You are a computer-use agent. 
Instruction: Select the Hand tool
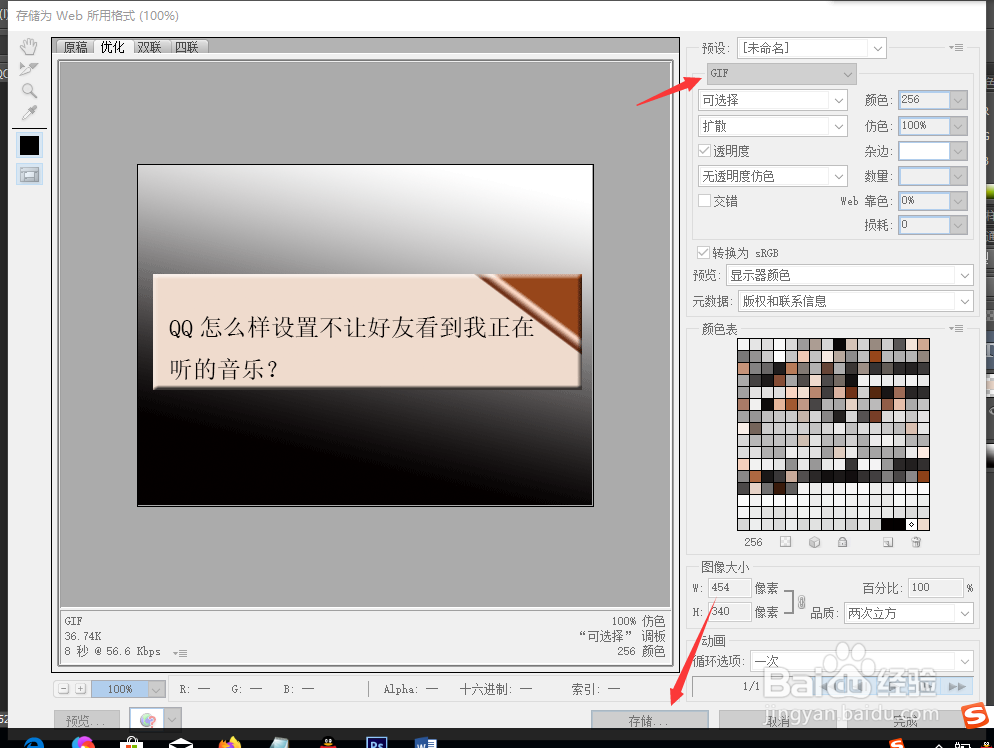tap(29, 47)
